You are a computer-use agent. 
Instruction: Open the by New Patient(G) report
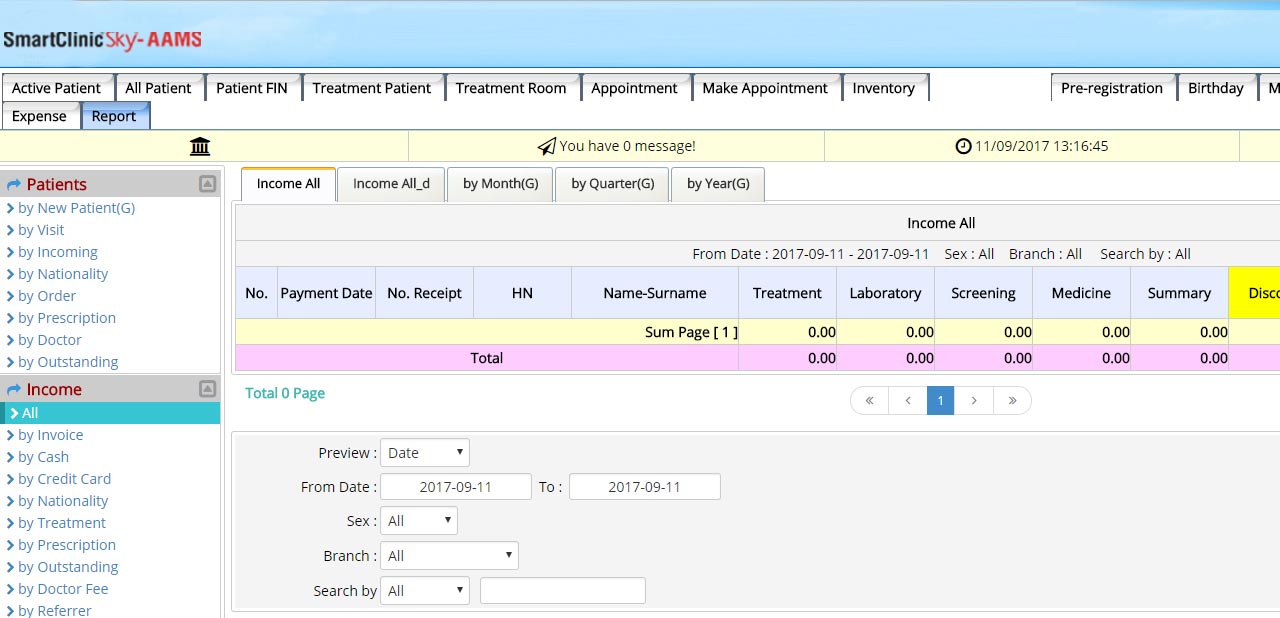pos(76,208)
